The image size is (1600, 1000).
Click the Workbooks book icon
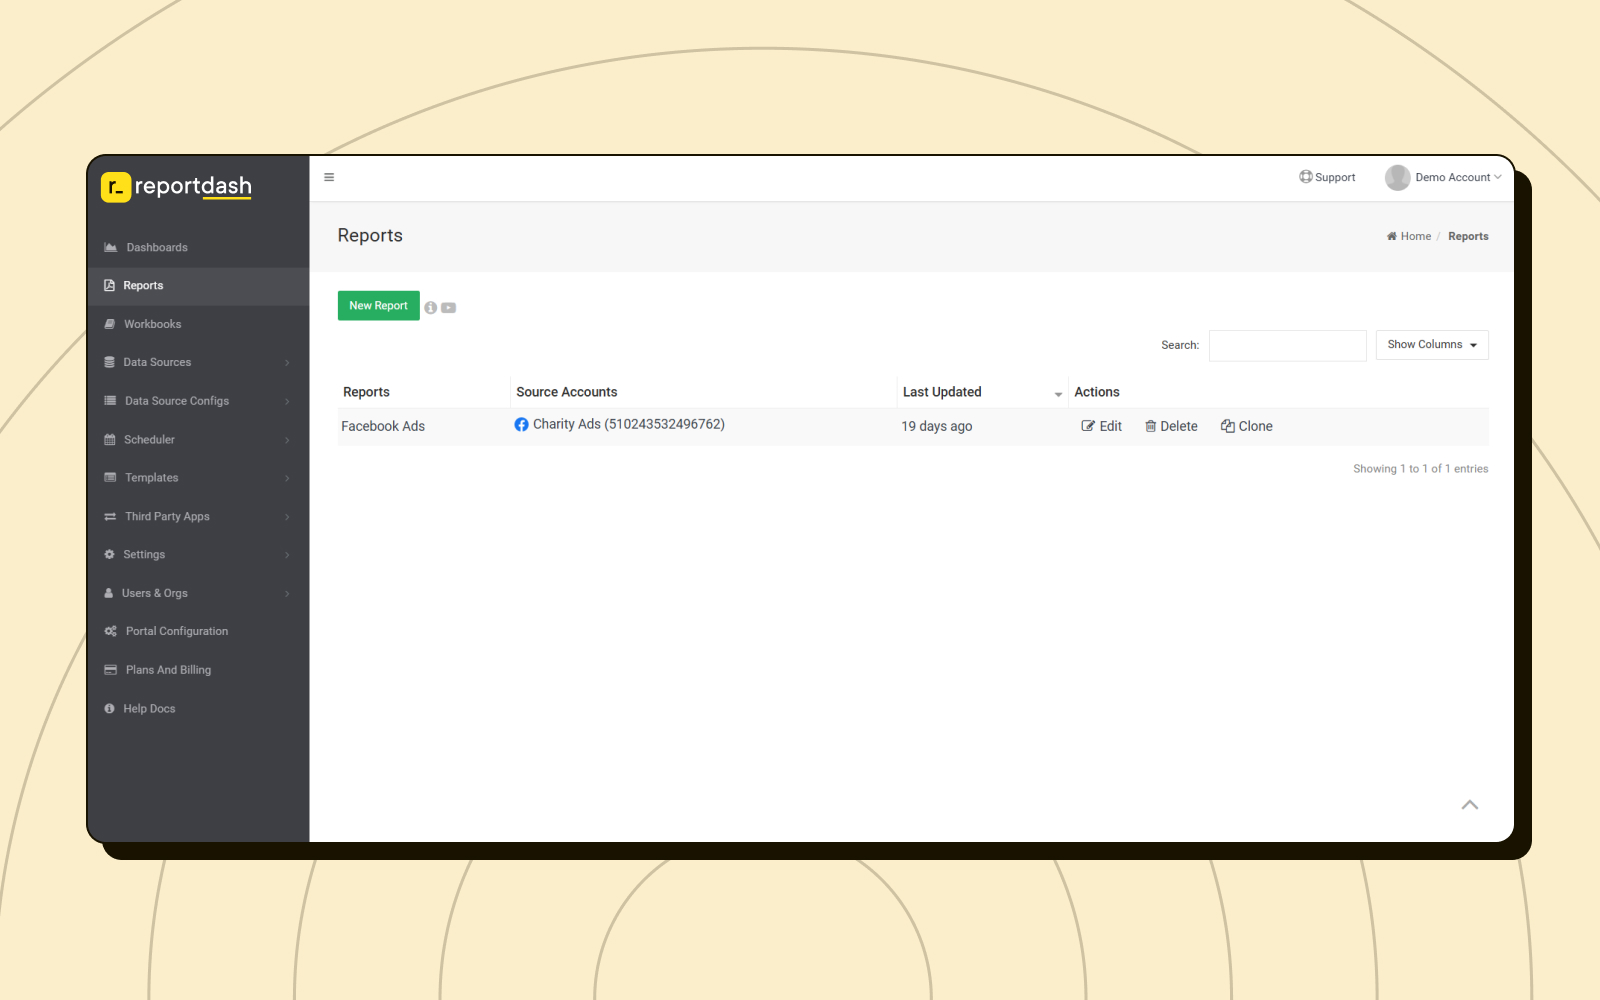coord(110,324)
